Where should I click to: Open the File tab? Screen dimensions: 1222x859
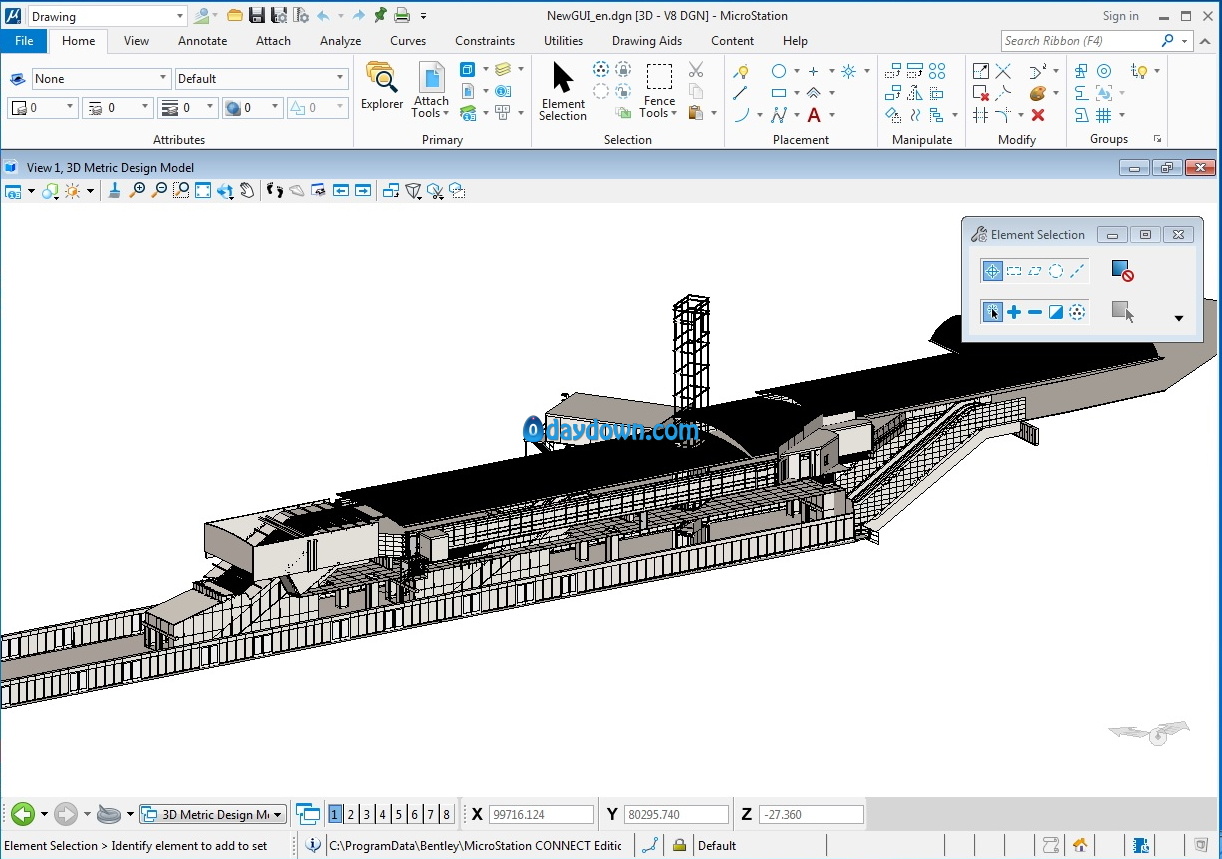[x=24, y=41]
